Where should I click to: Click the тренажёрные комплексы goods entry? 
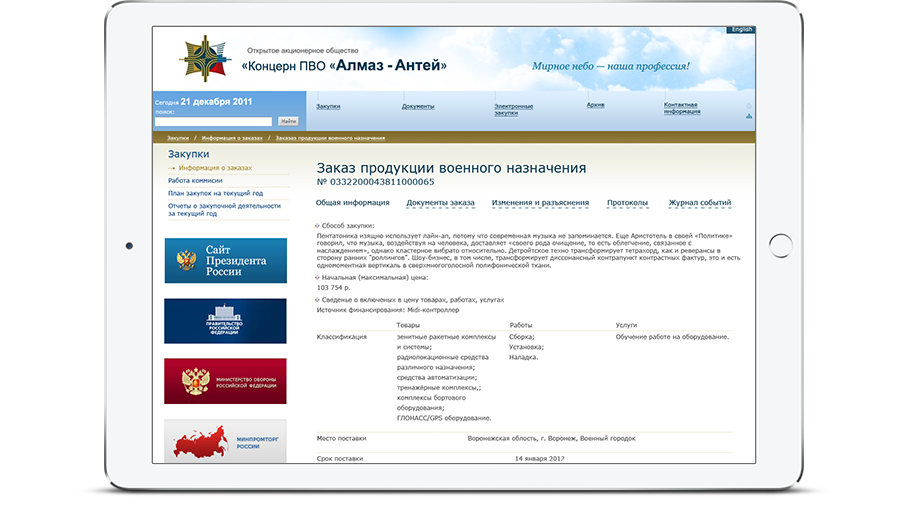click(438, 388)
